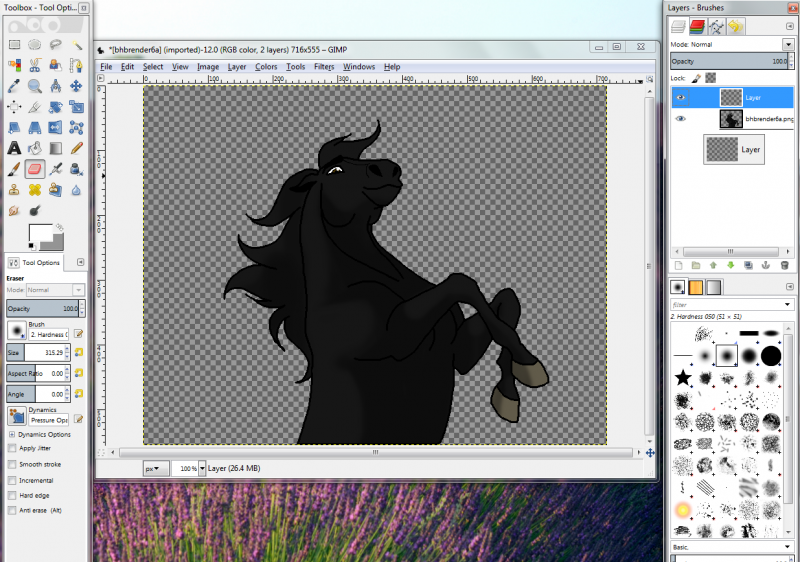800x562 pixels.
Task: Open the Layers dock tab menu arrow
Action: point(790,26)
